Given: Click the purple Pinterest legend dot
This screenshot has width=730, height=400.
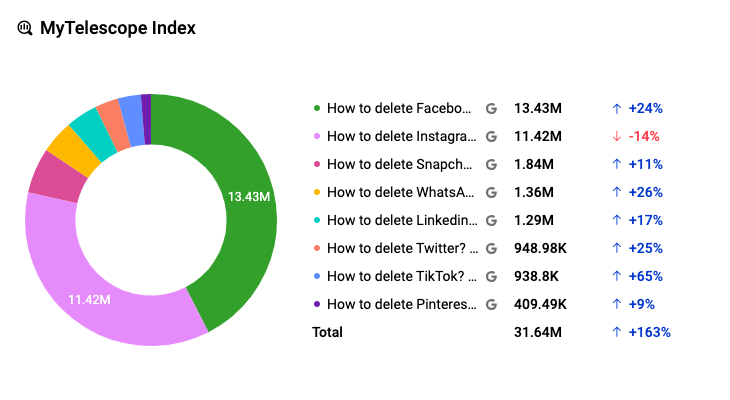Looking at the screenshot, I should (x=317, y=304).
